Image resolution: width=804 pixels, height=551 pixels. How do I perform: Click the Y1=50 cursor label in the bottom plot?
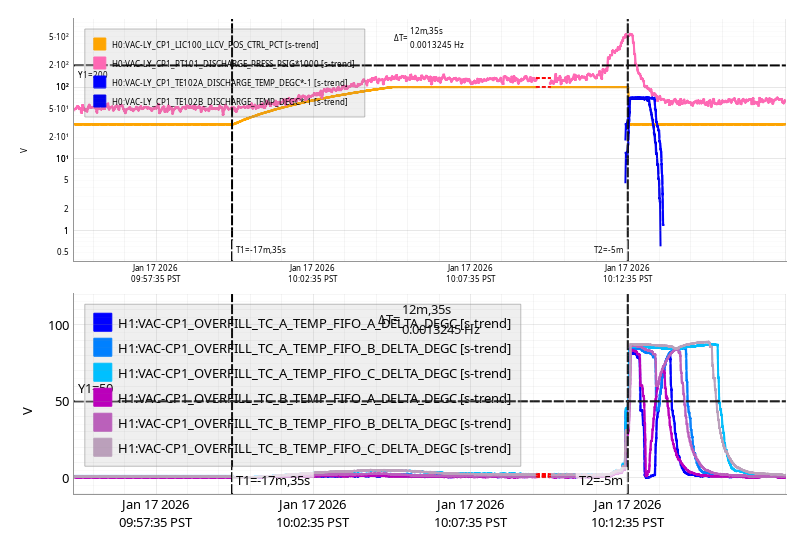pos(95,388)
